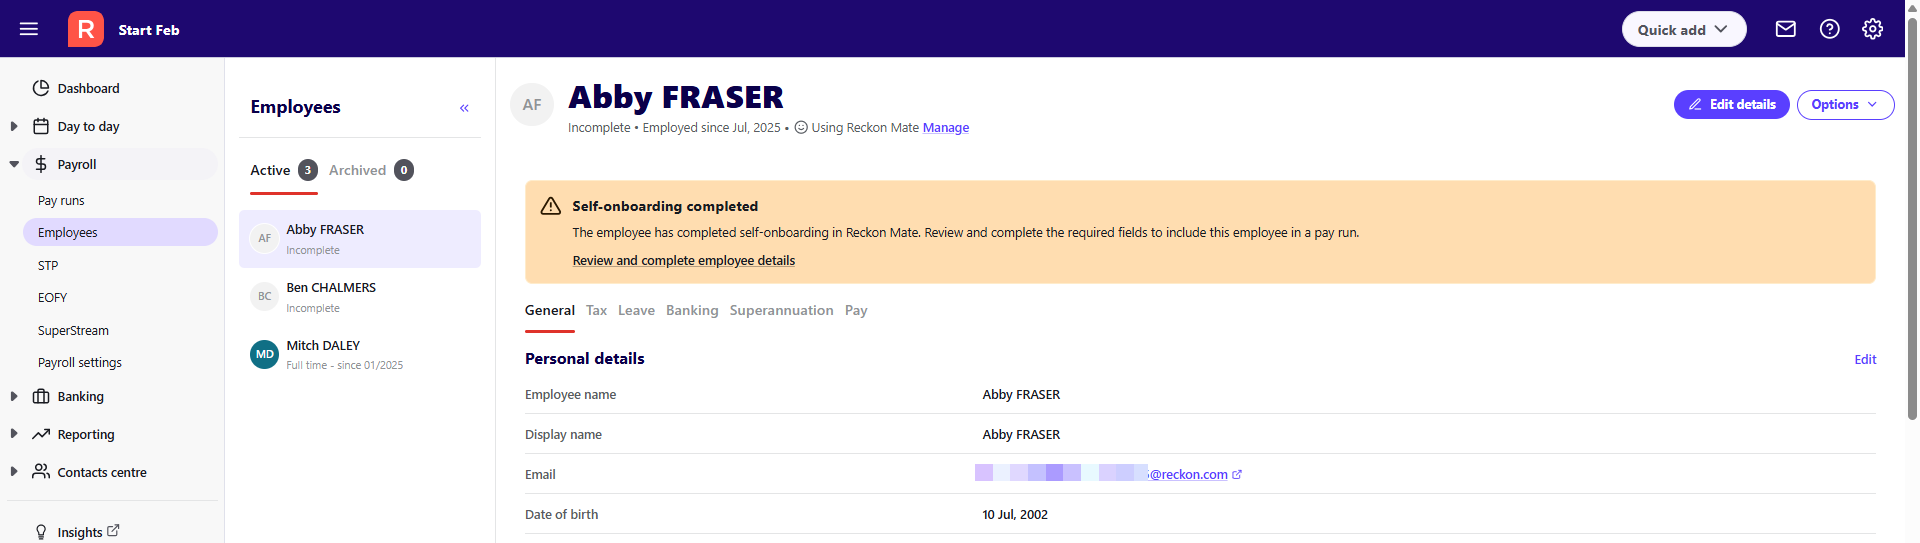Screen dimensions: 1920x543
Task: Click the Abby FRASER page heading
Action: tap(676, 97)
